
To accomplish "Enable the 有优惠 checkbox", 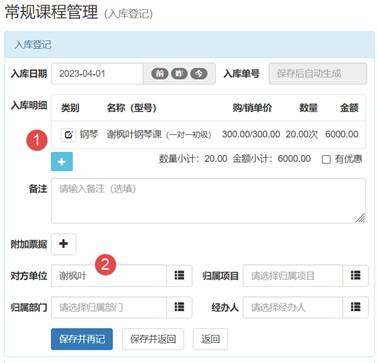I will [326, 159].
